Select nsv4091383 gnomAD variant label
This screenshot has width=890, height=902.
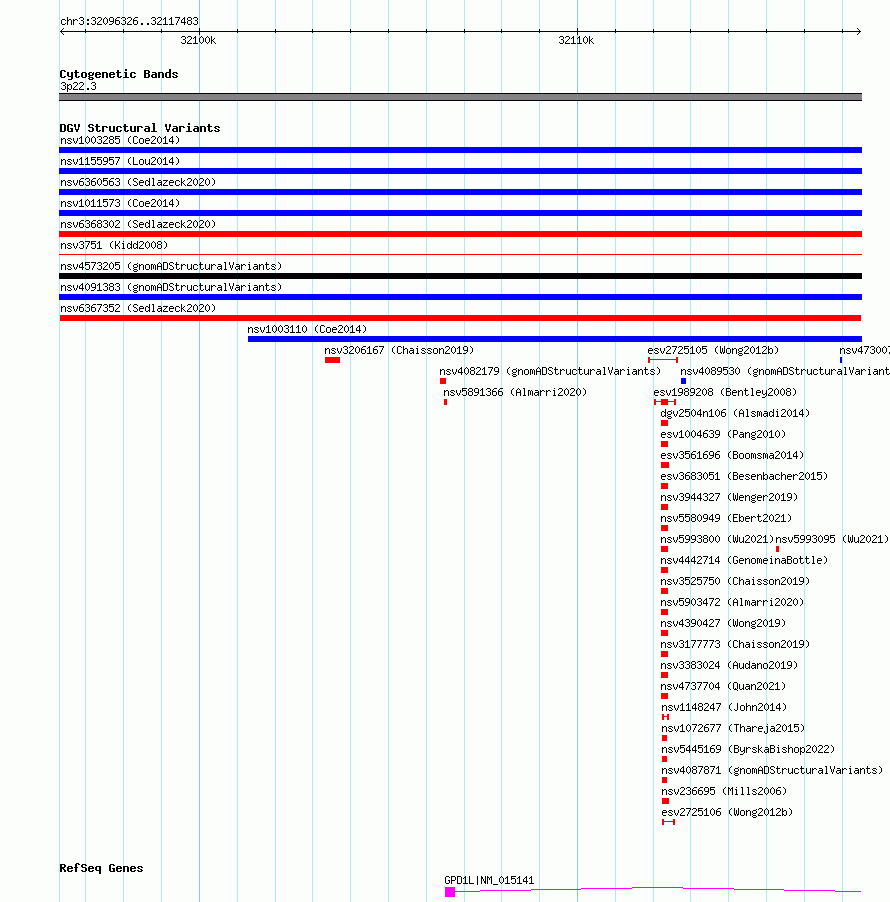point(171,287)
